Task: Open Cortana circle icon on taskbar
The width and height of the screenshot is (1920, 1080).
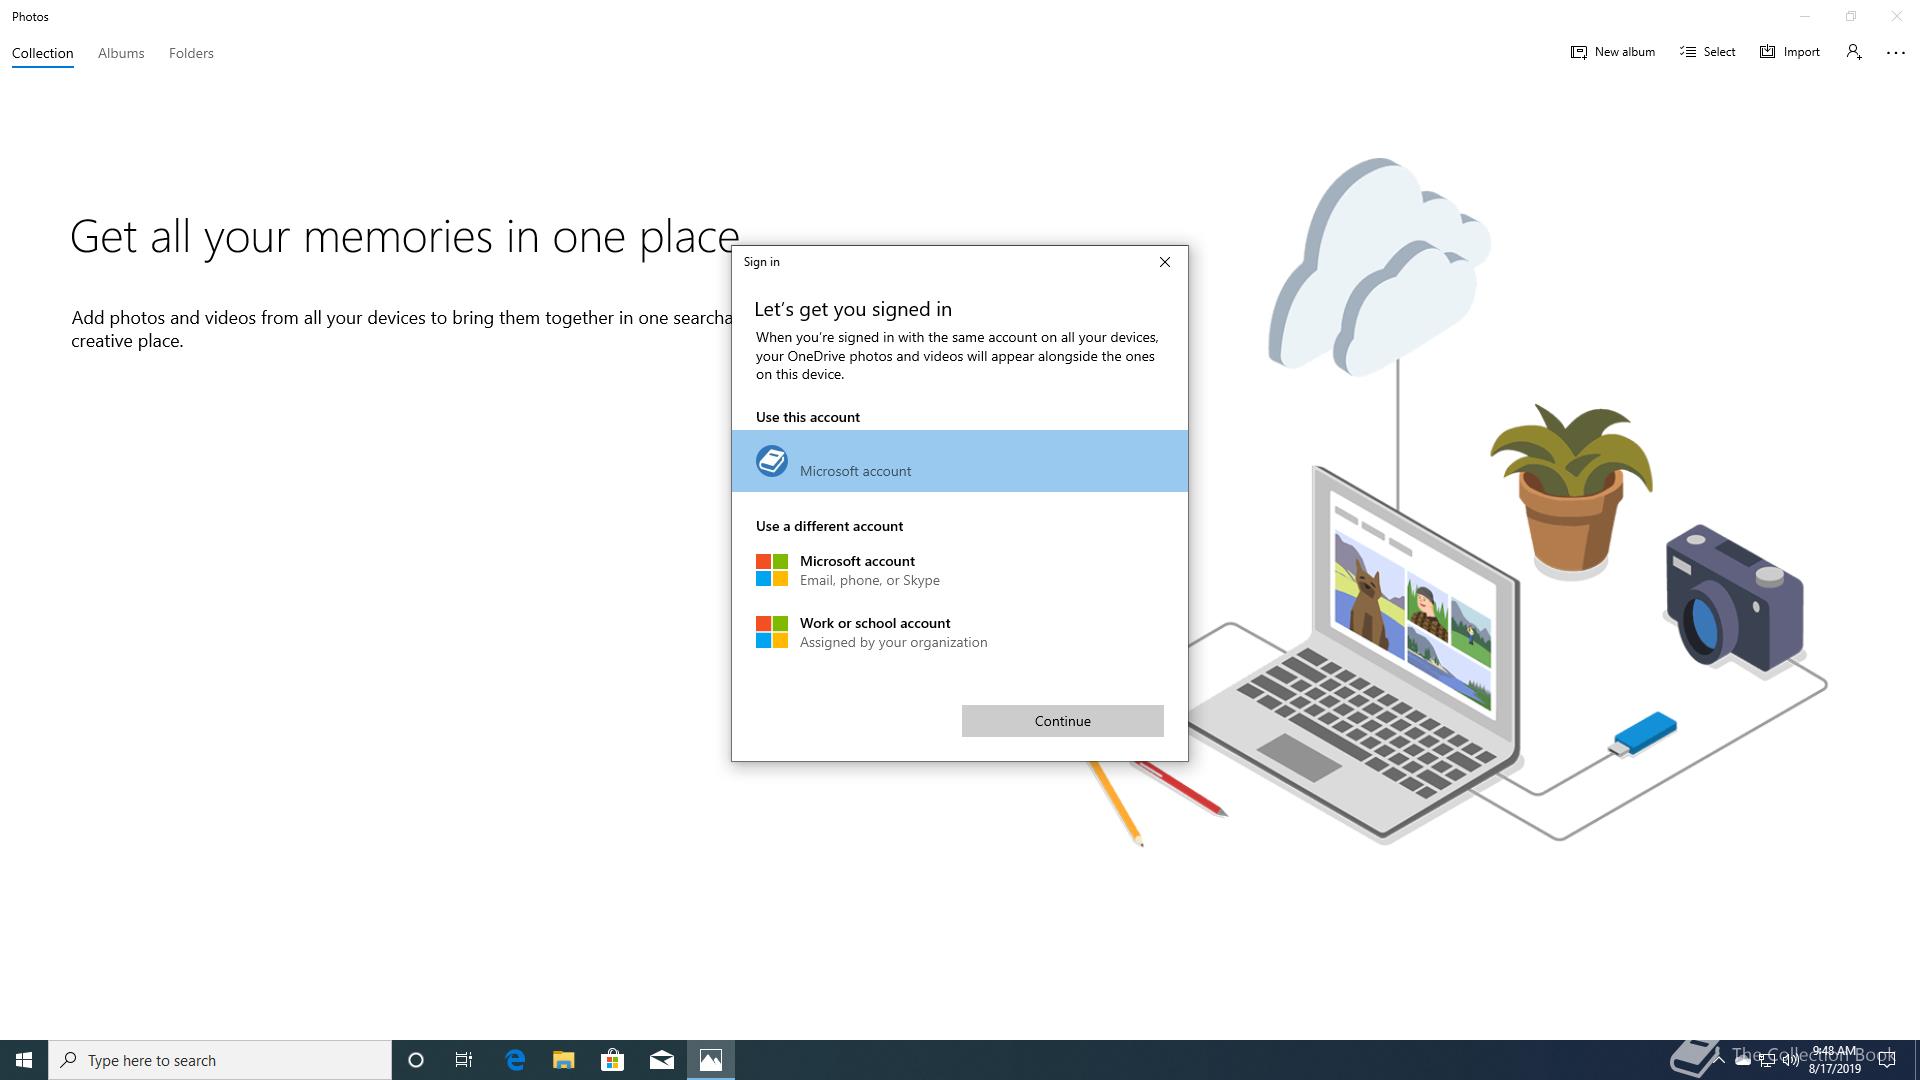Action: pyautogui.click(x=416, y=1060)
